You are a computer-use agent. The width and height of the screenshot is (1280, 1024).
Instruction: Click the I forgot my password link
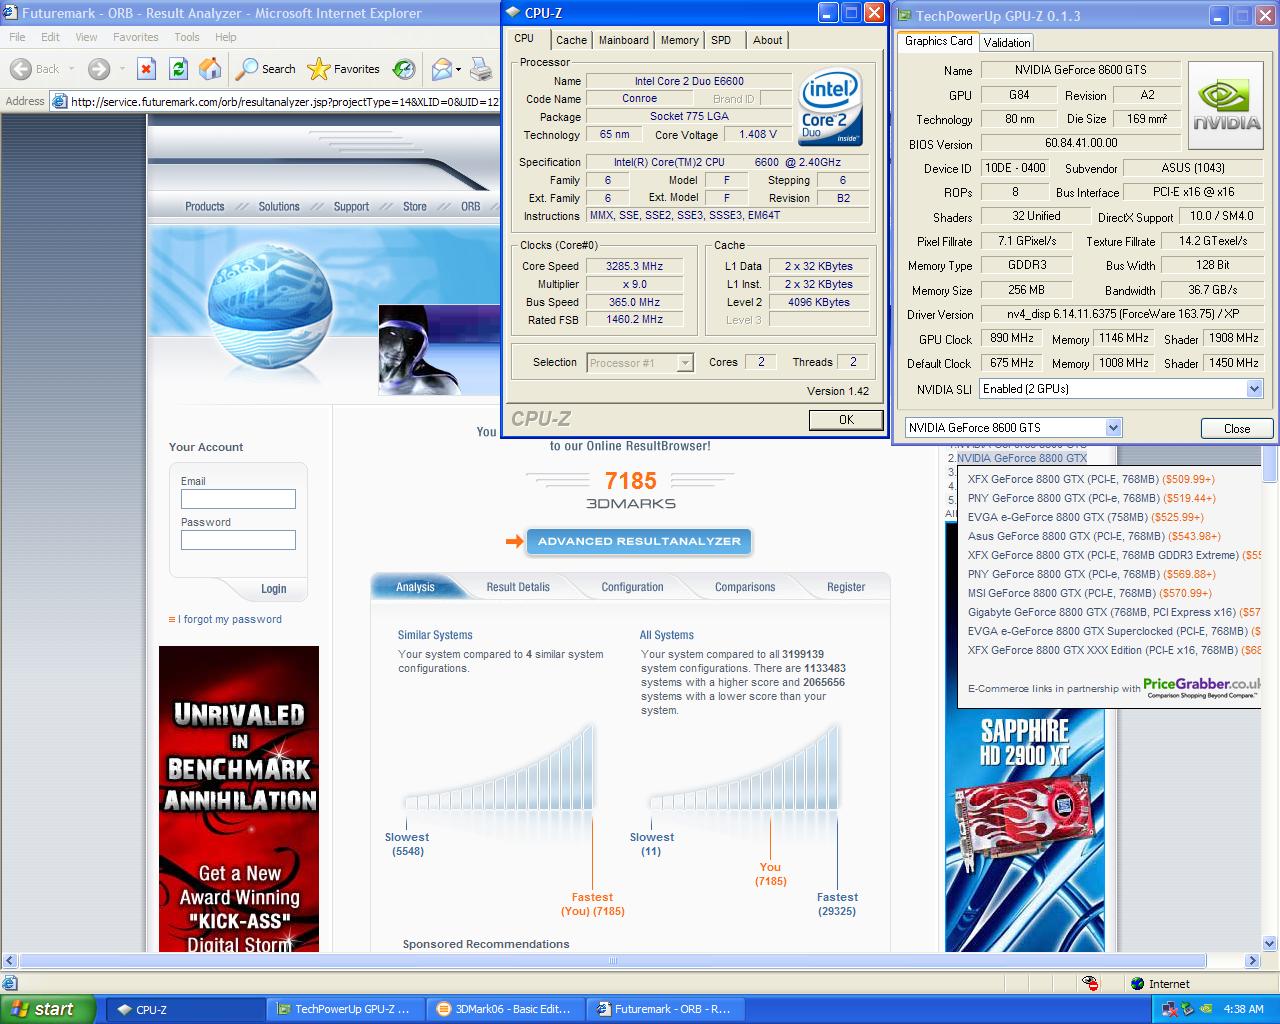(230, 619)
